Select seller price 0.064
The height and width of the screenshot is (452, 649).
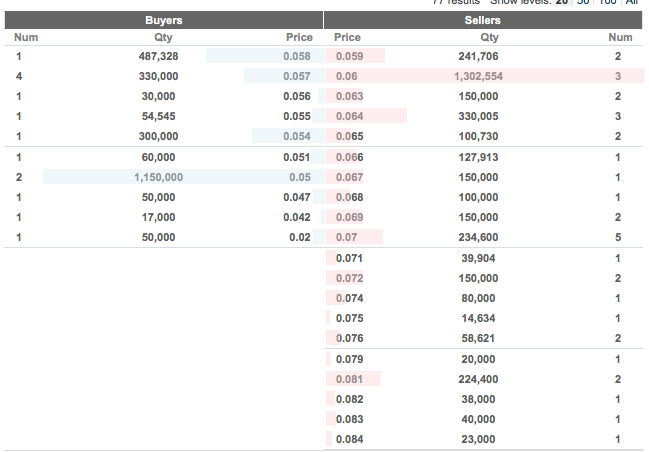pos(350,116)
